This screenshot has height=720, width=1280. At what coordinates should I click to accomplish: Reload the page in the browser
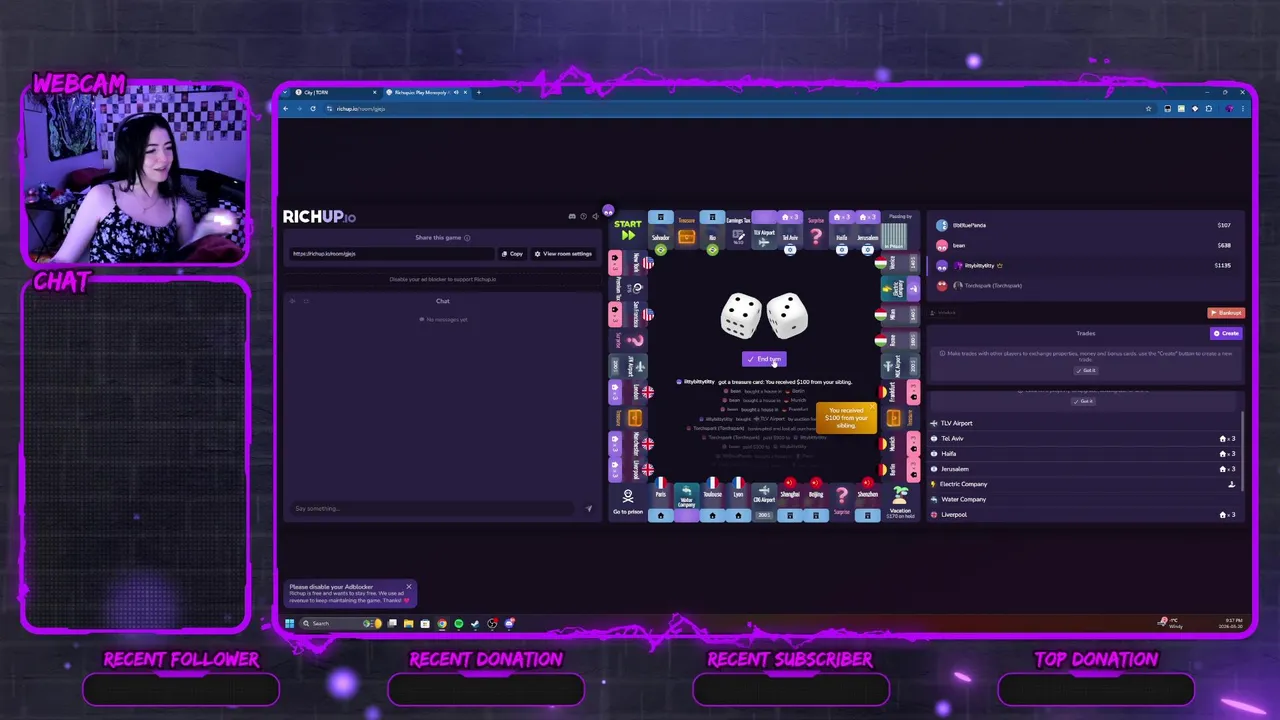tap(313, 109)
